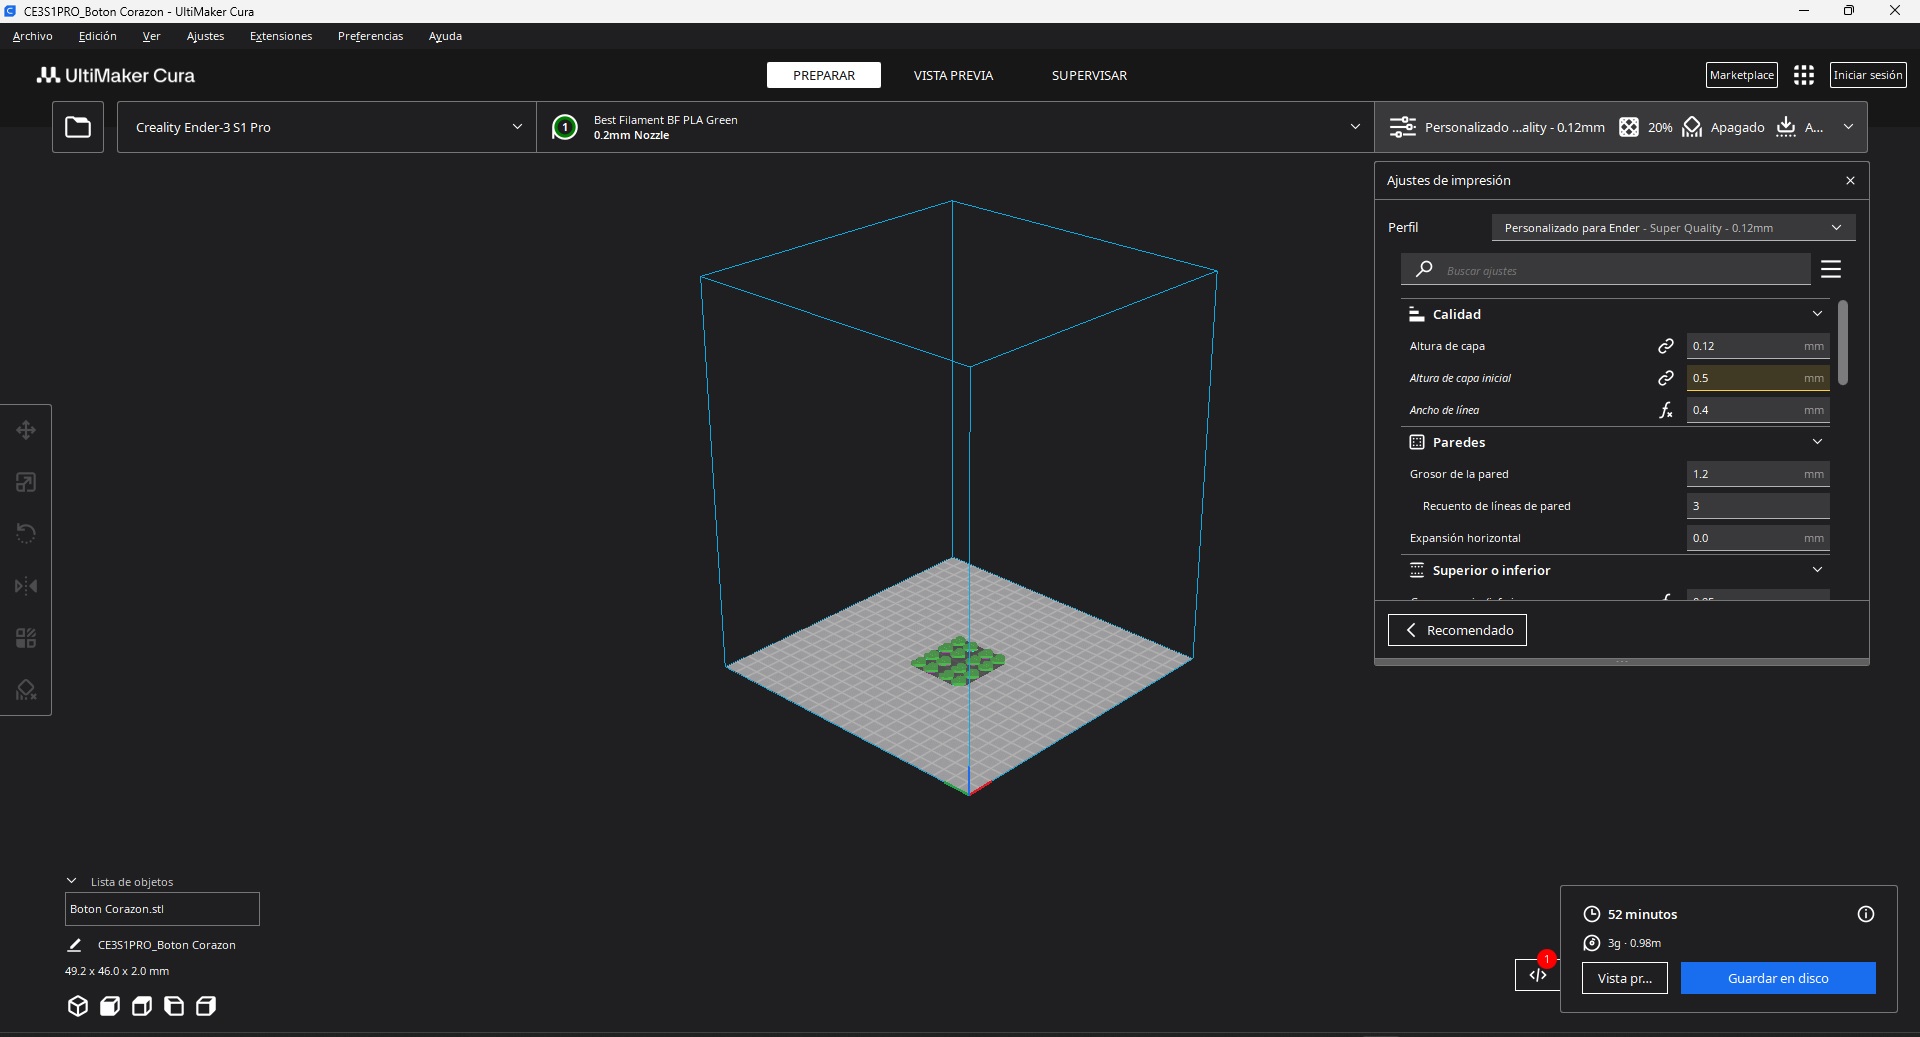Click the Recomendado button
This screenshot has width=1920, height=1037.
point(1457,630)
